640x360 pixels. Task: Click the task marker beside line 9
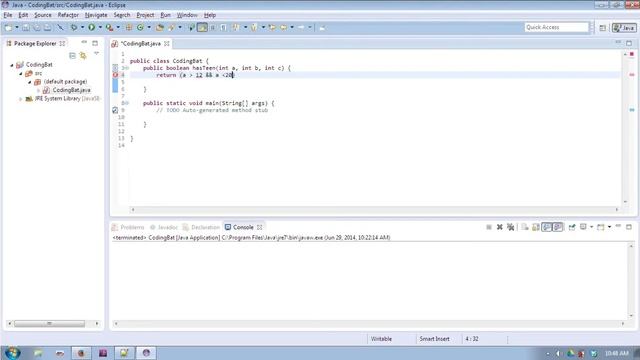115,110
